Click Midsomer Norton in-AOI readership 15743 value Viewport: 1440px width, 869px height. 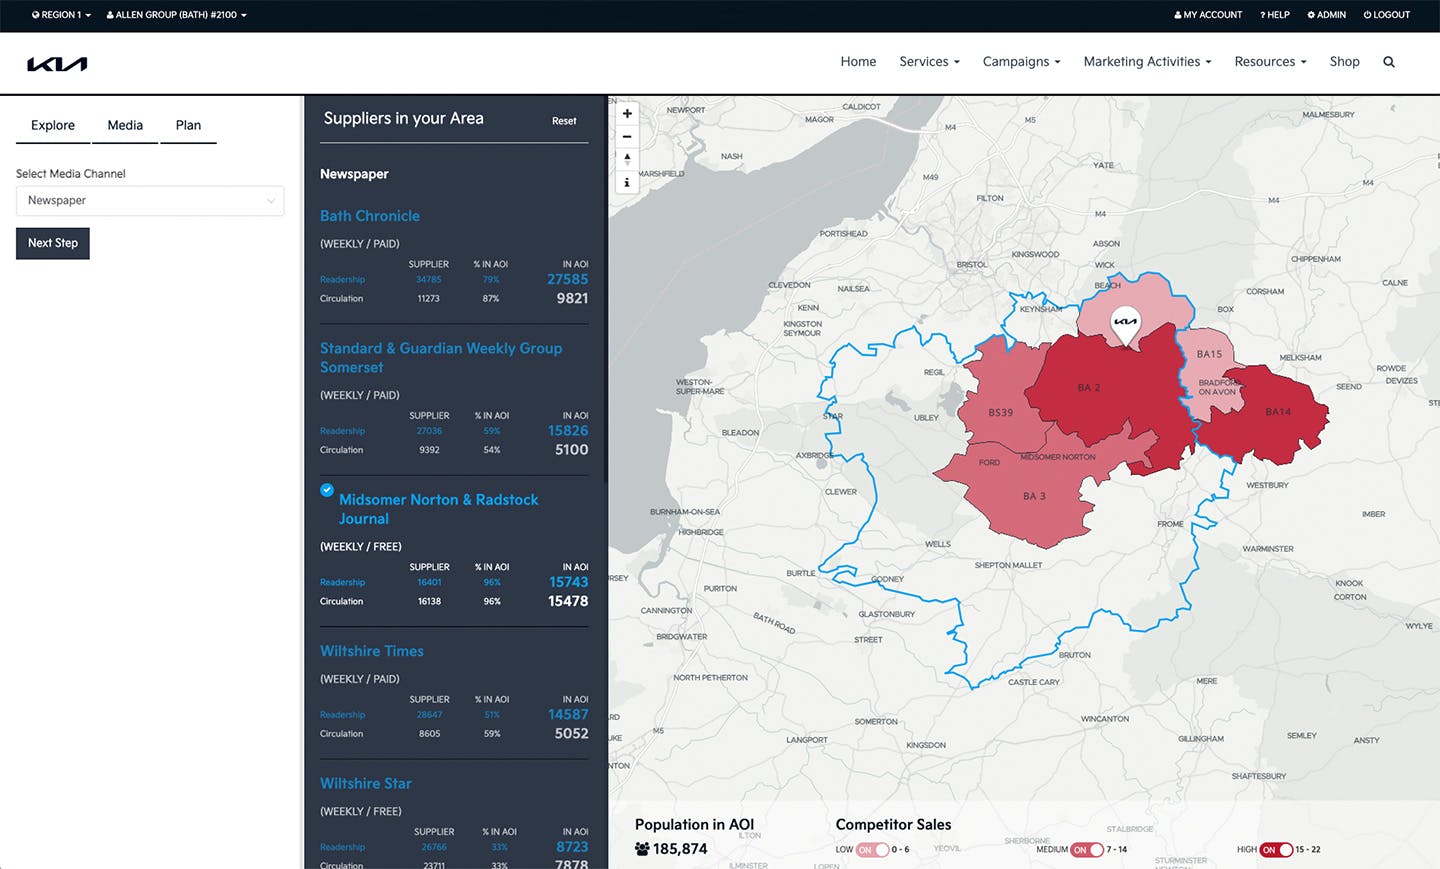click(x=568, y=582)
